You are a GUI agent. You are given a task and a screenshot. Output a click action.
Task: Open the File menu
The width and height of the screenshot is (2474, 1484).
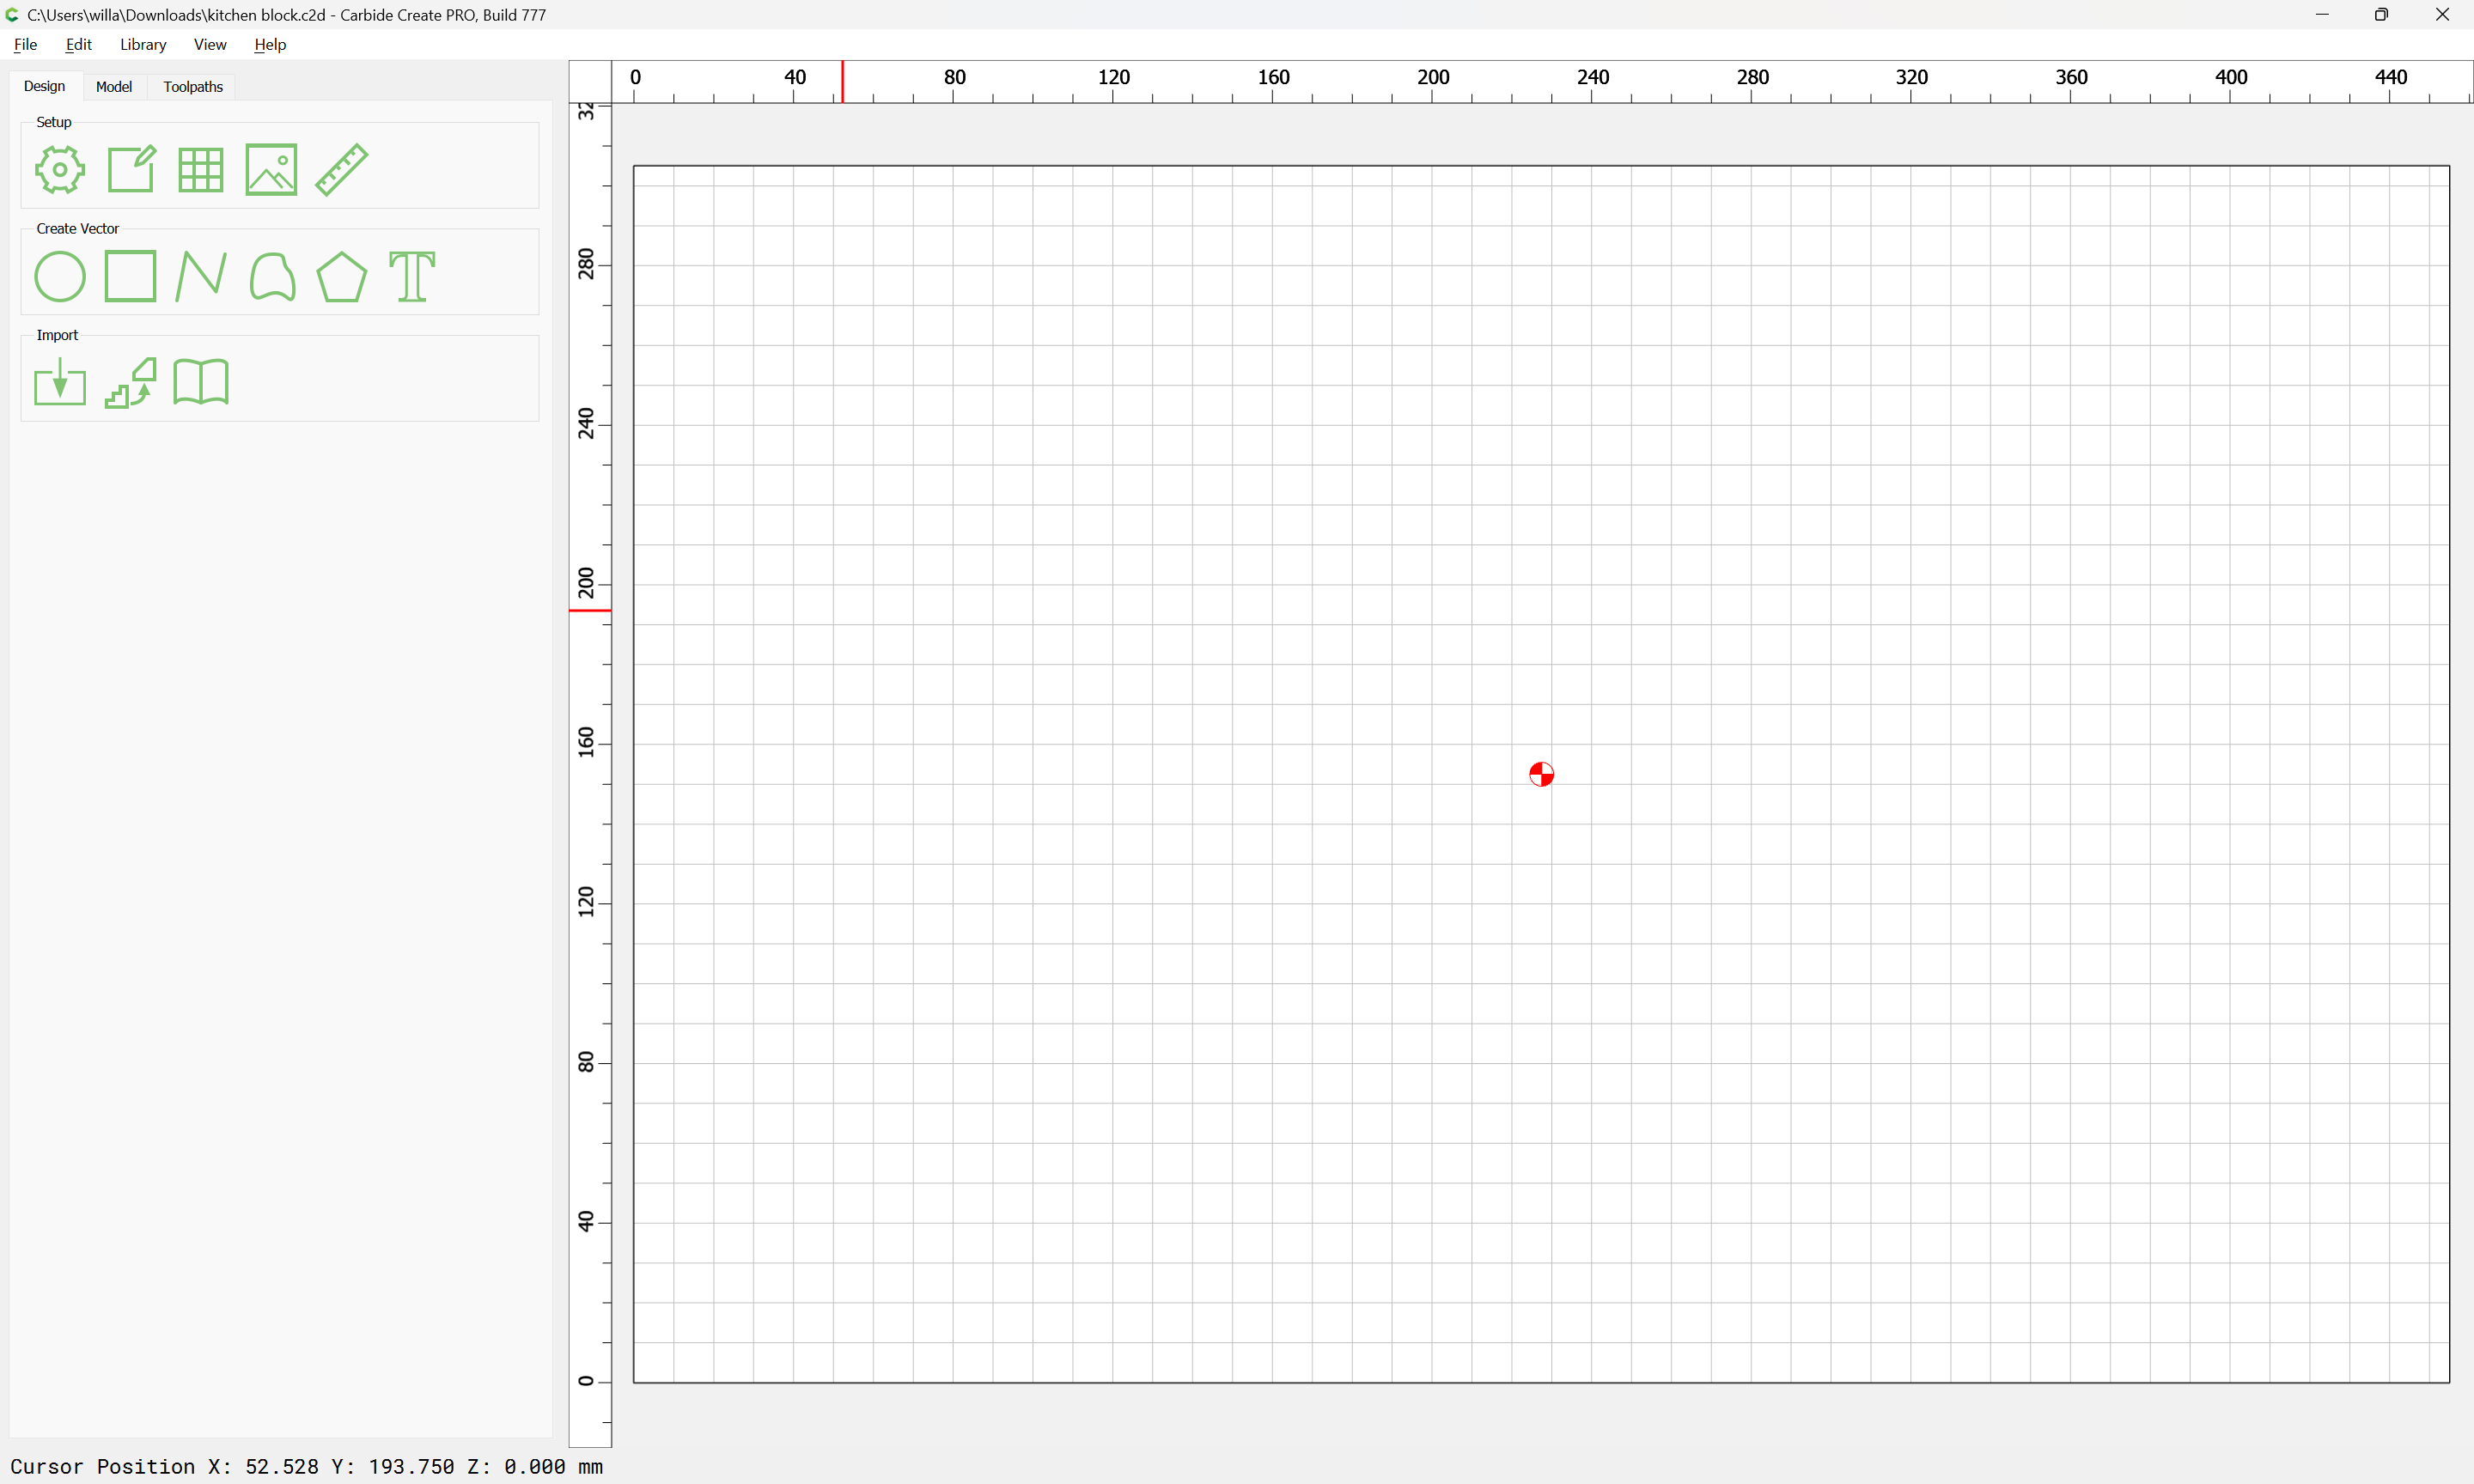coord(25,45)
